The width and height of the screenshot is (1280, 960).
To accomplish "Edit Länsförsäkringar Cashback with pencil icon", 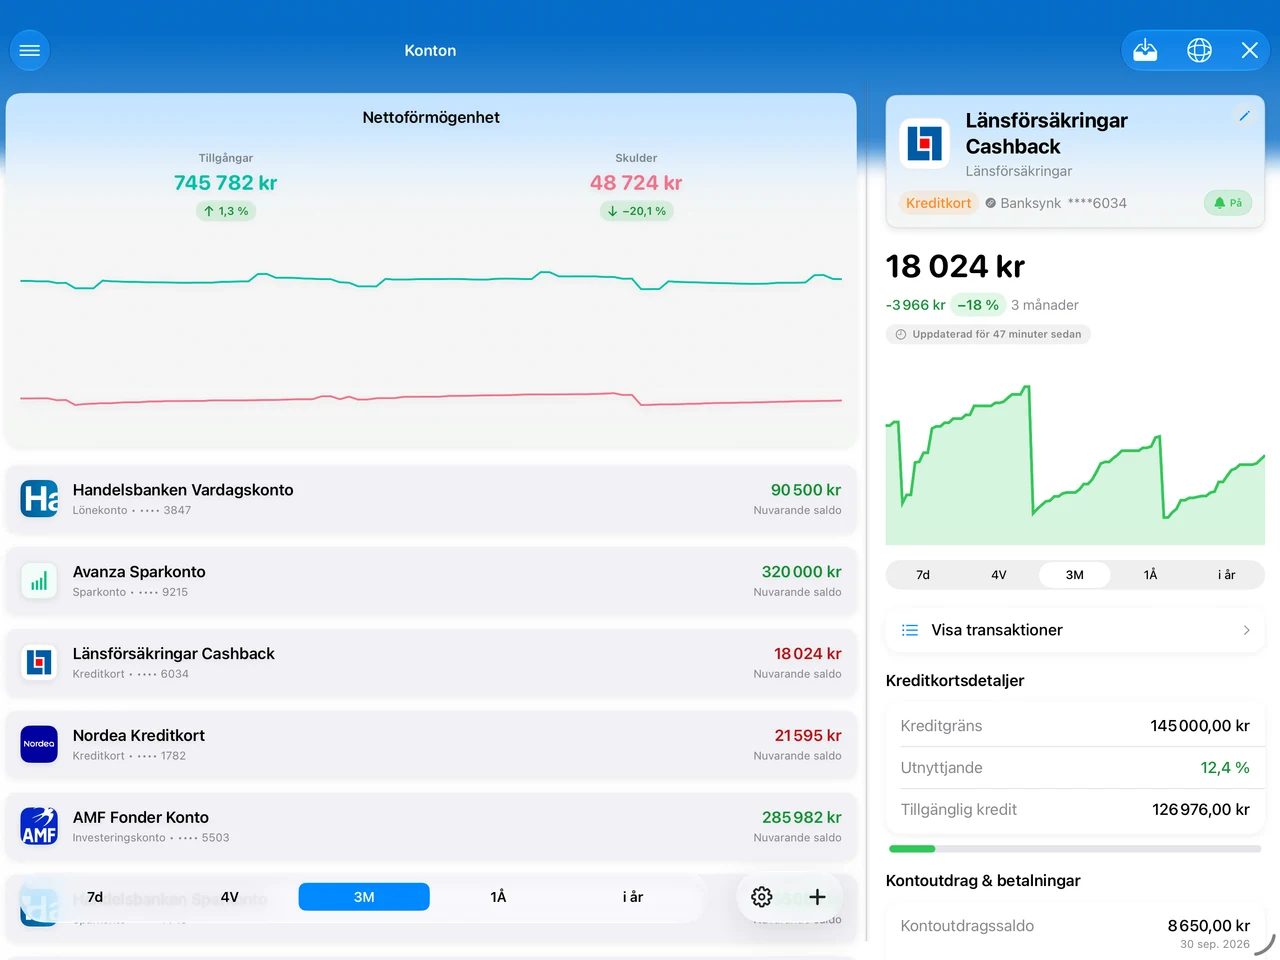I will [x=1244, y=116].
